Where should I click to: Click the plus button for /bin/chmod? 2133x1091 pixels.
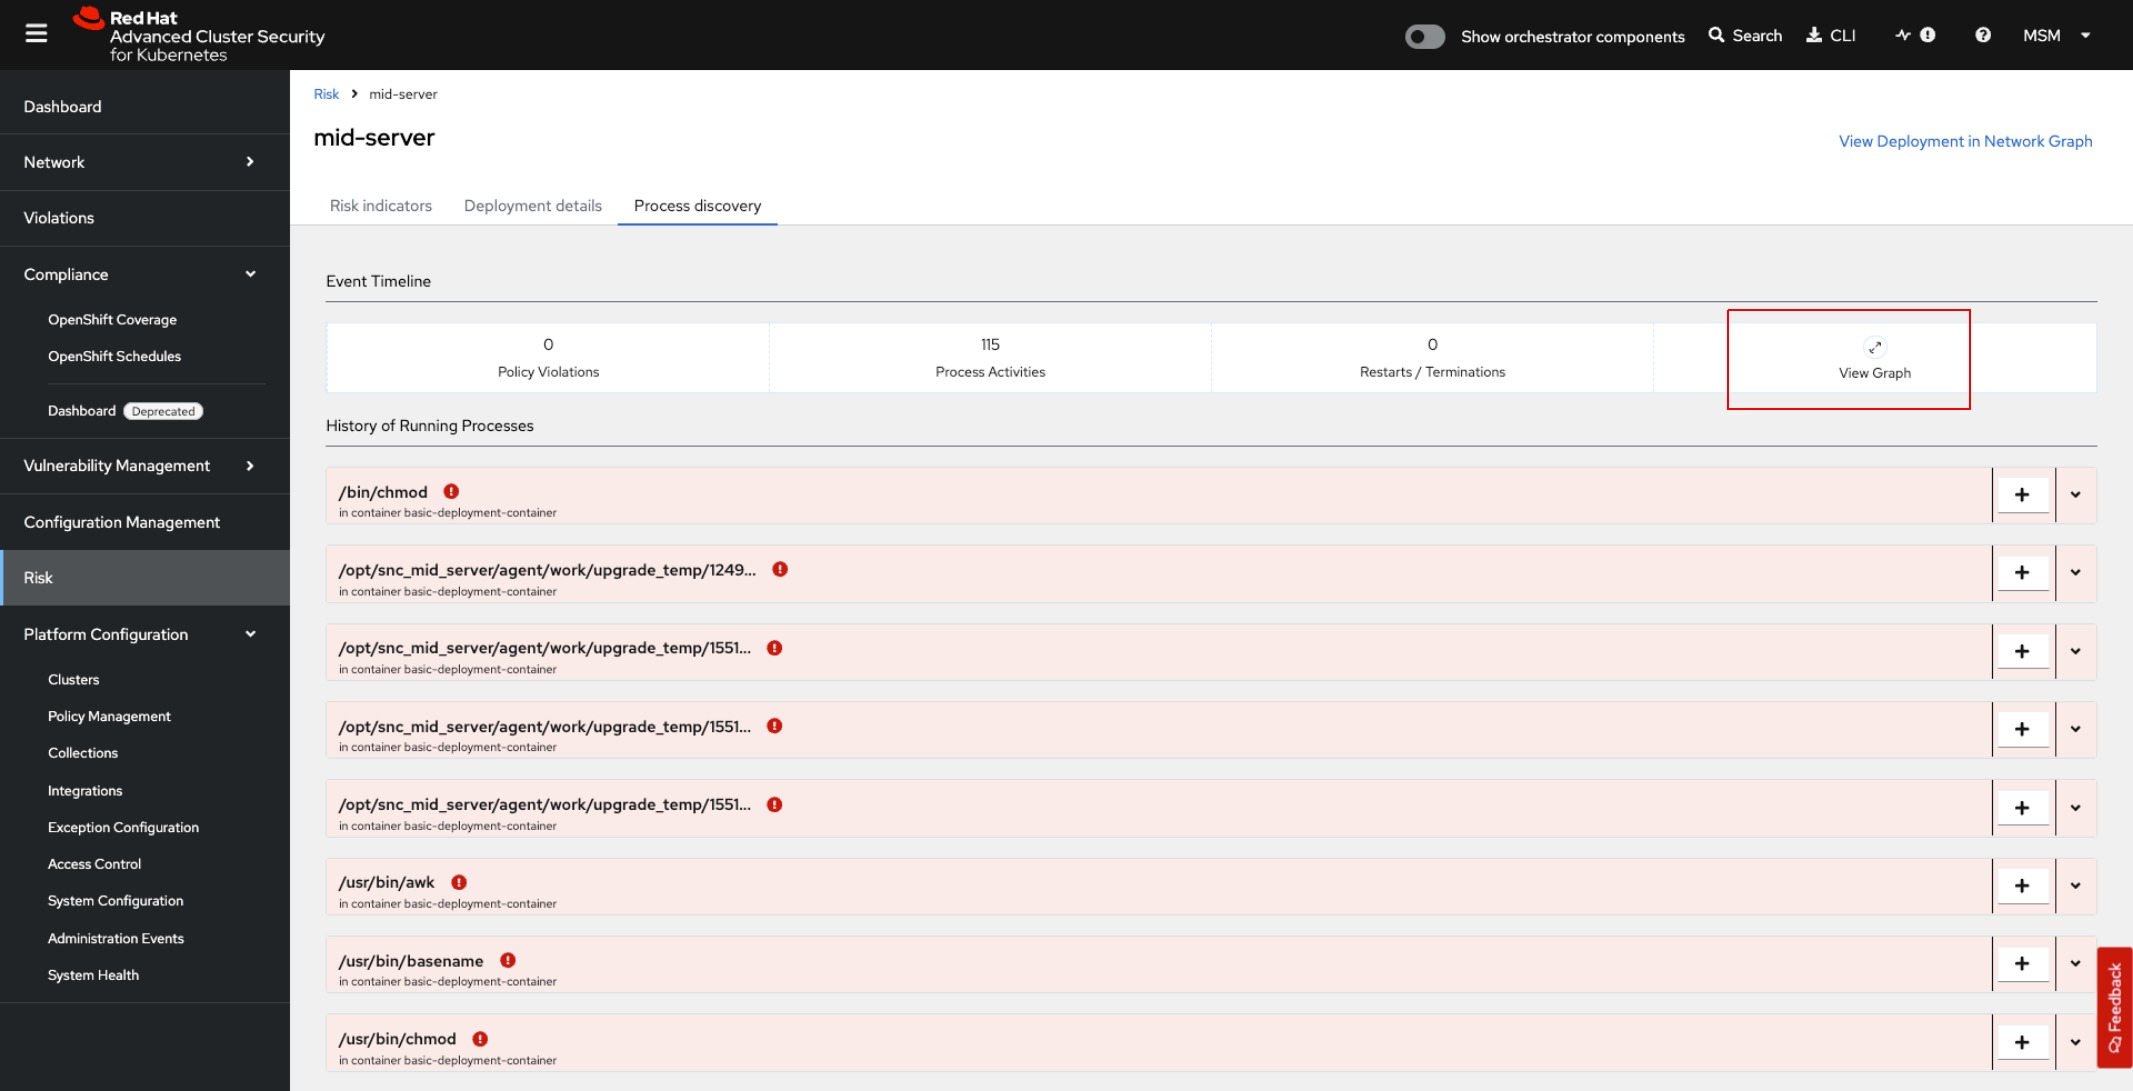[2022, 494]
